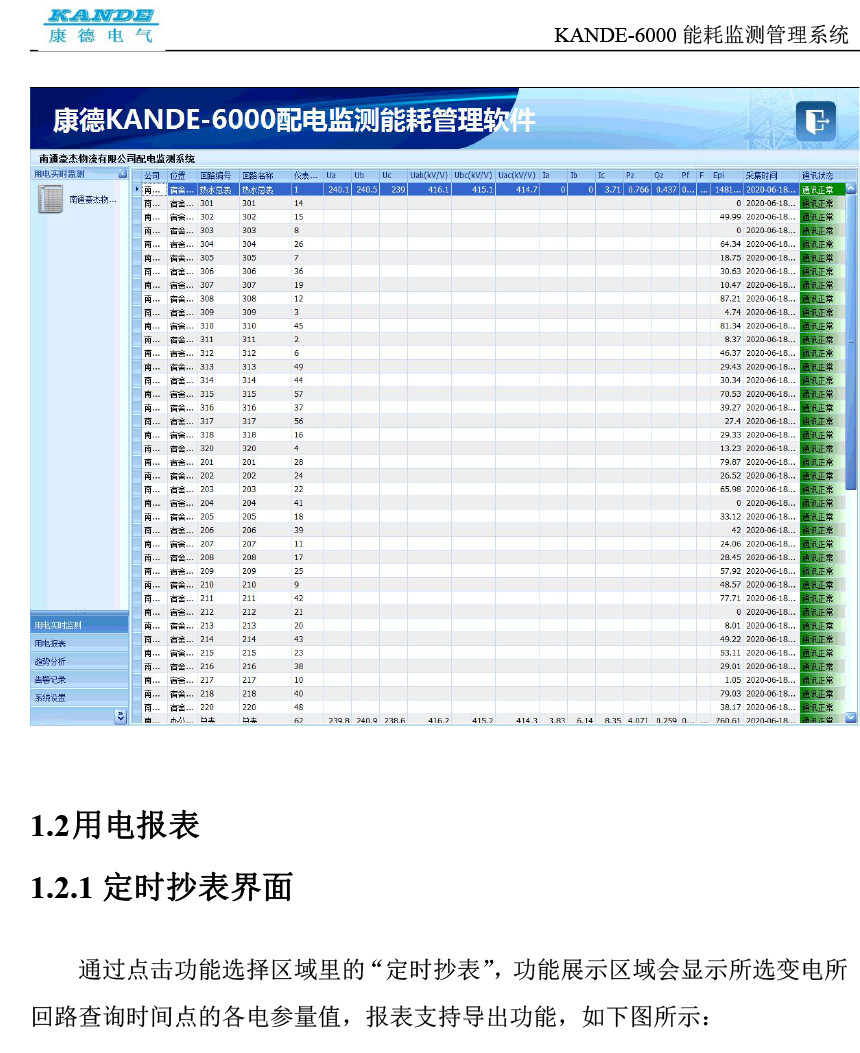Sort by the 回路名称 column header

click(265, 175)
